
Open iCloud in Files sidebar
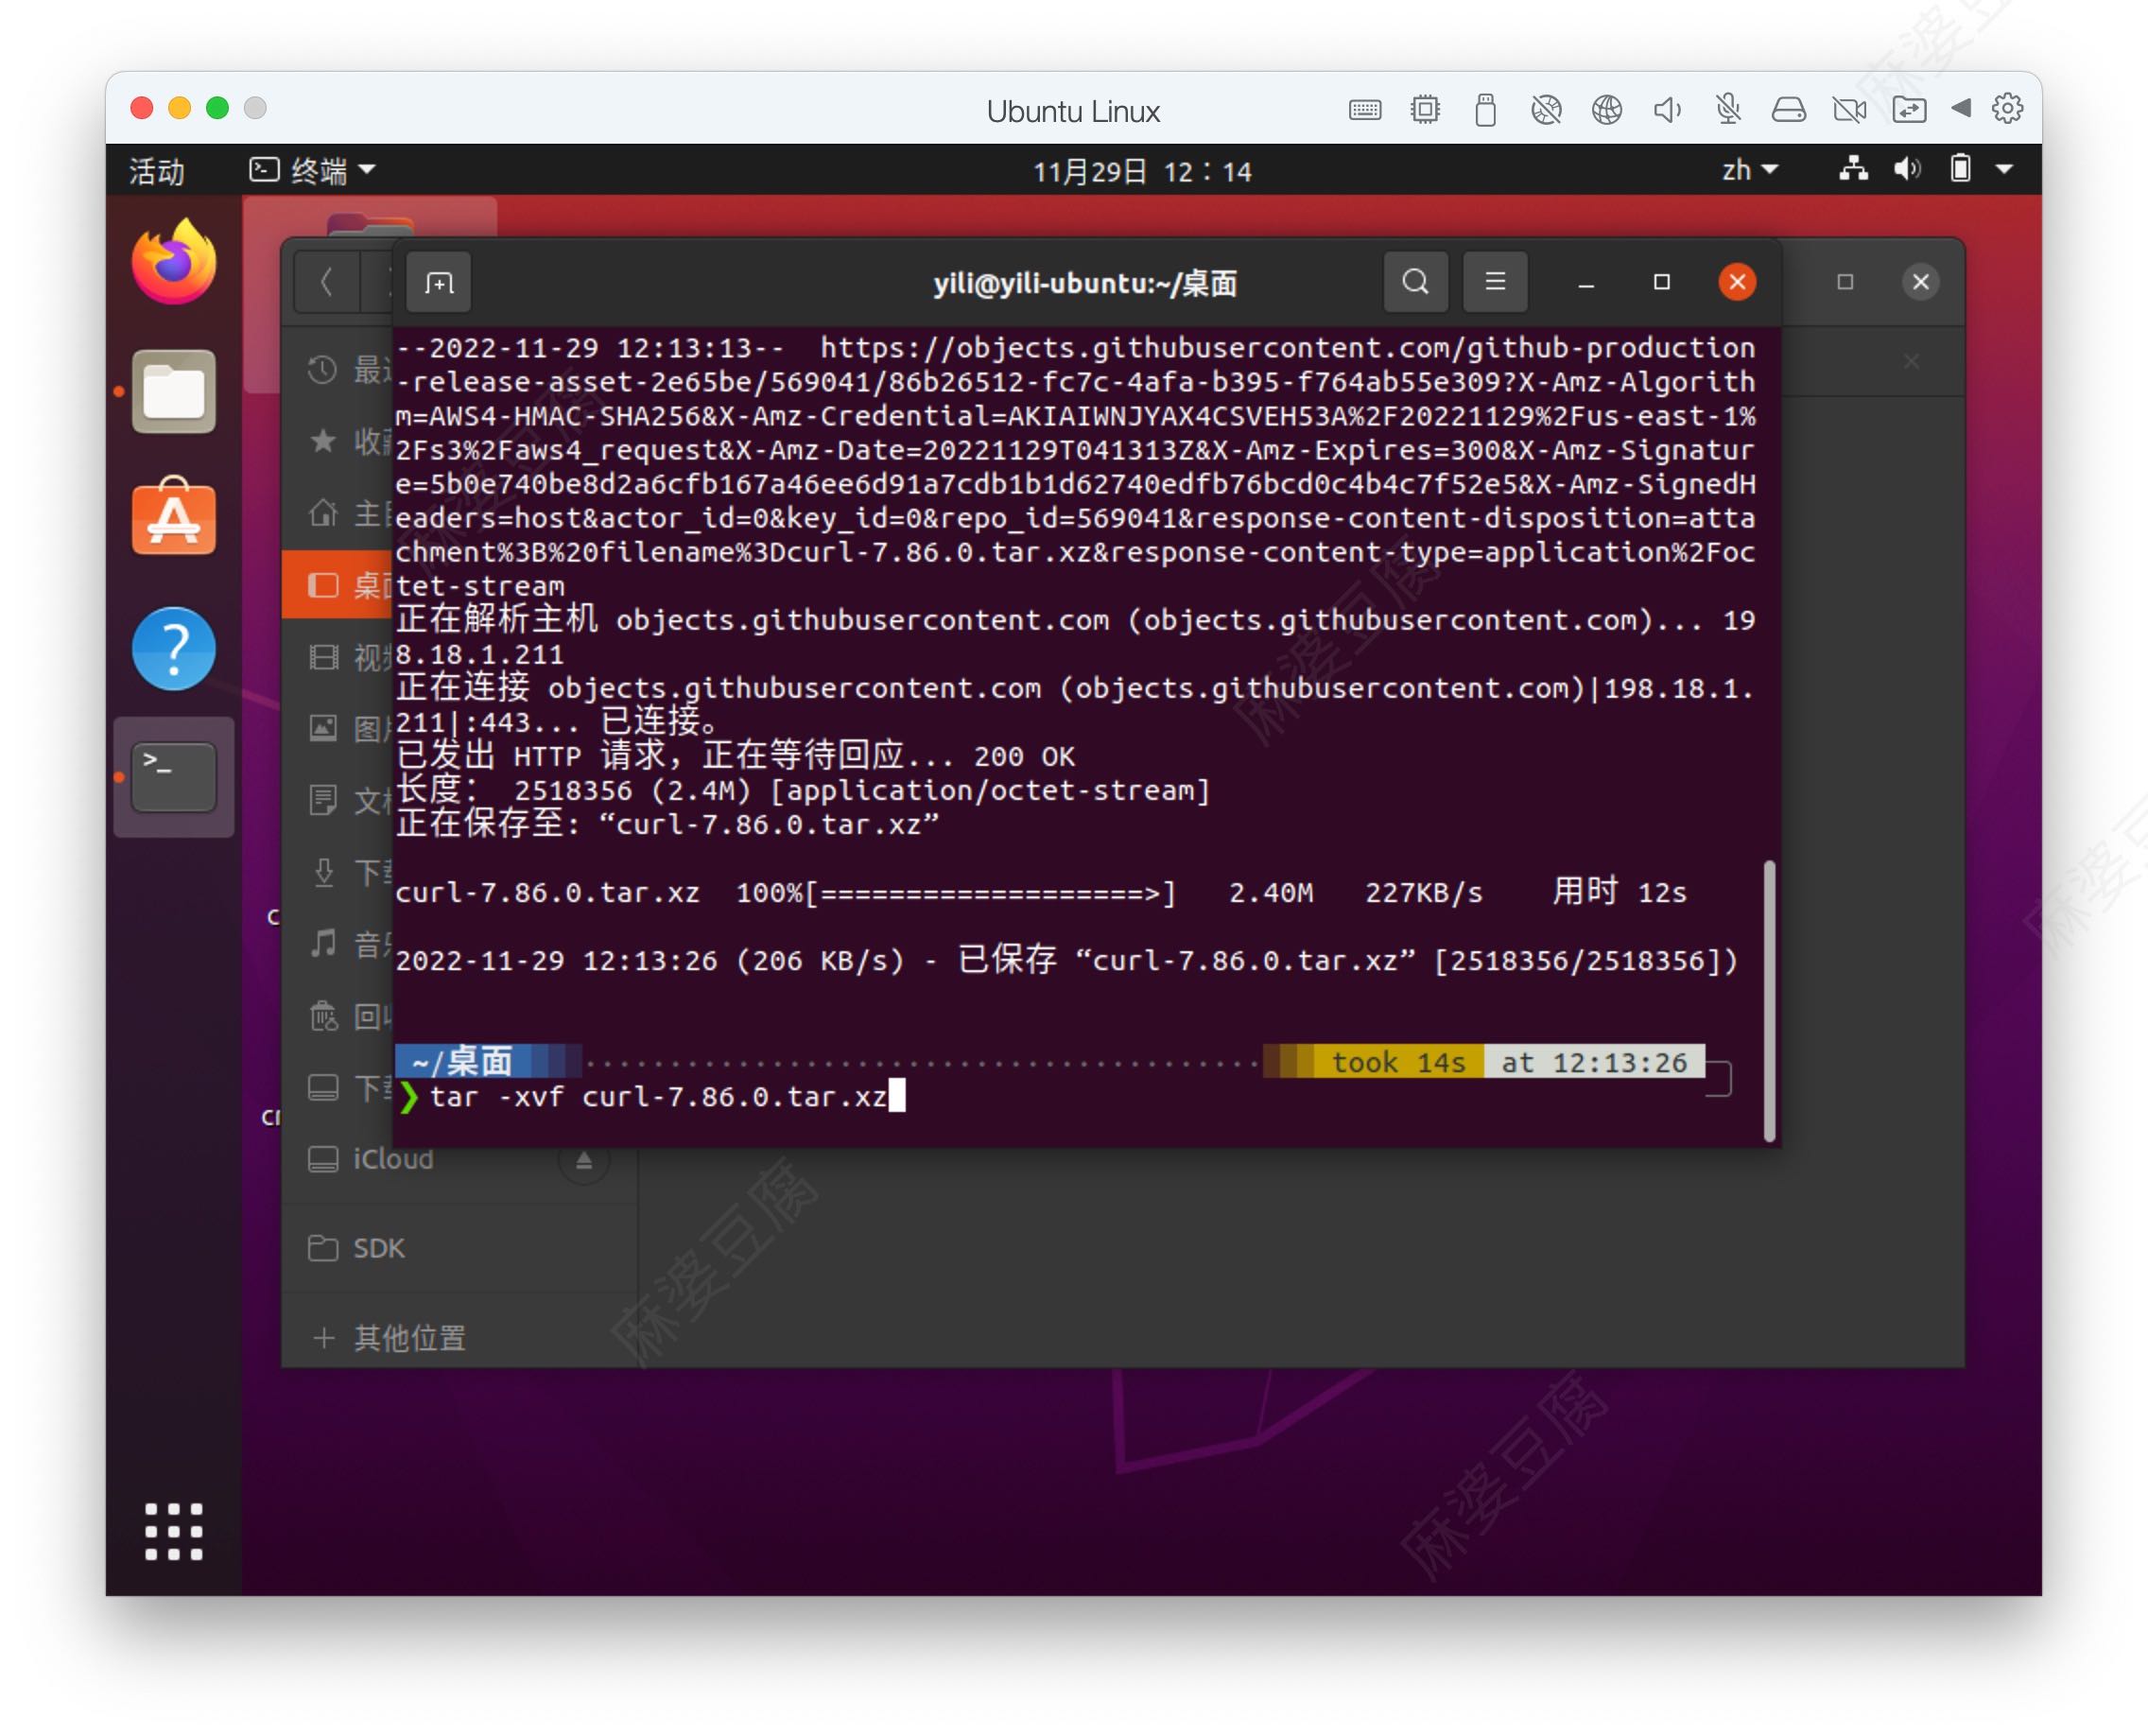(x=393, y=1159)
